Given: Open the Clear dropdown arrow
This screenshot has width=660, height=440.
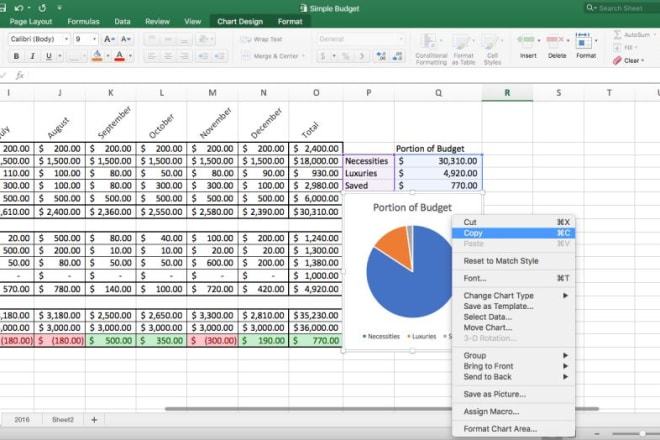Looking at the screenshot, I should click(x=643, y=61).
